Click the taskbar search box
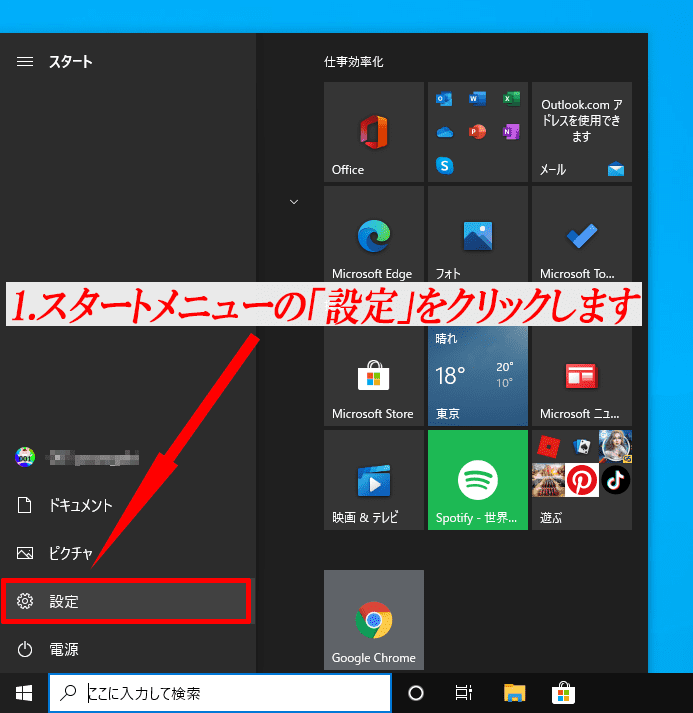This screenshot has width=693, height=713. pos(220,692)
